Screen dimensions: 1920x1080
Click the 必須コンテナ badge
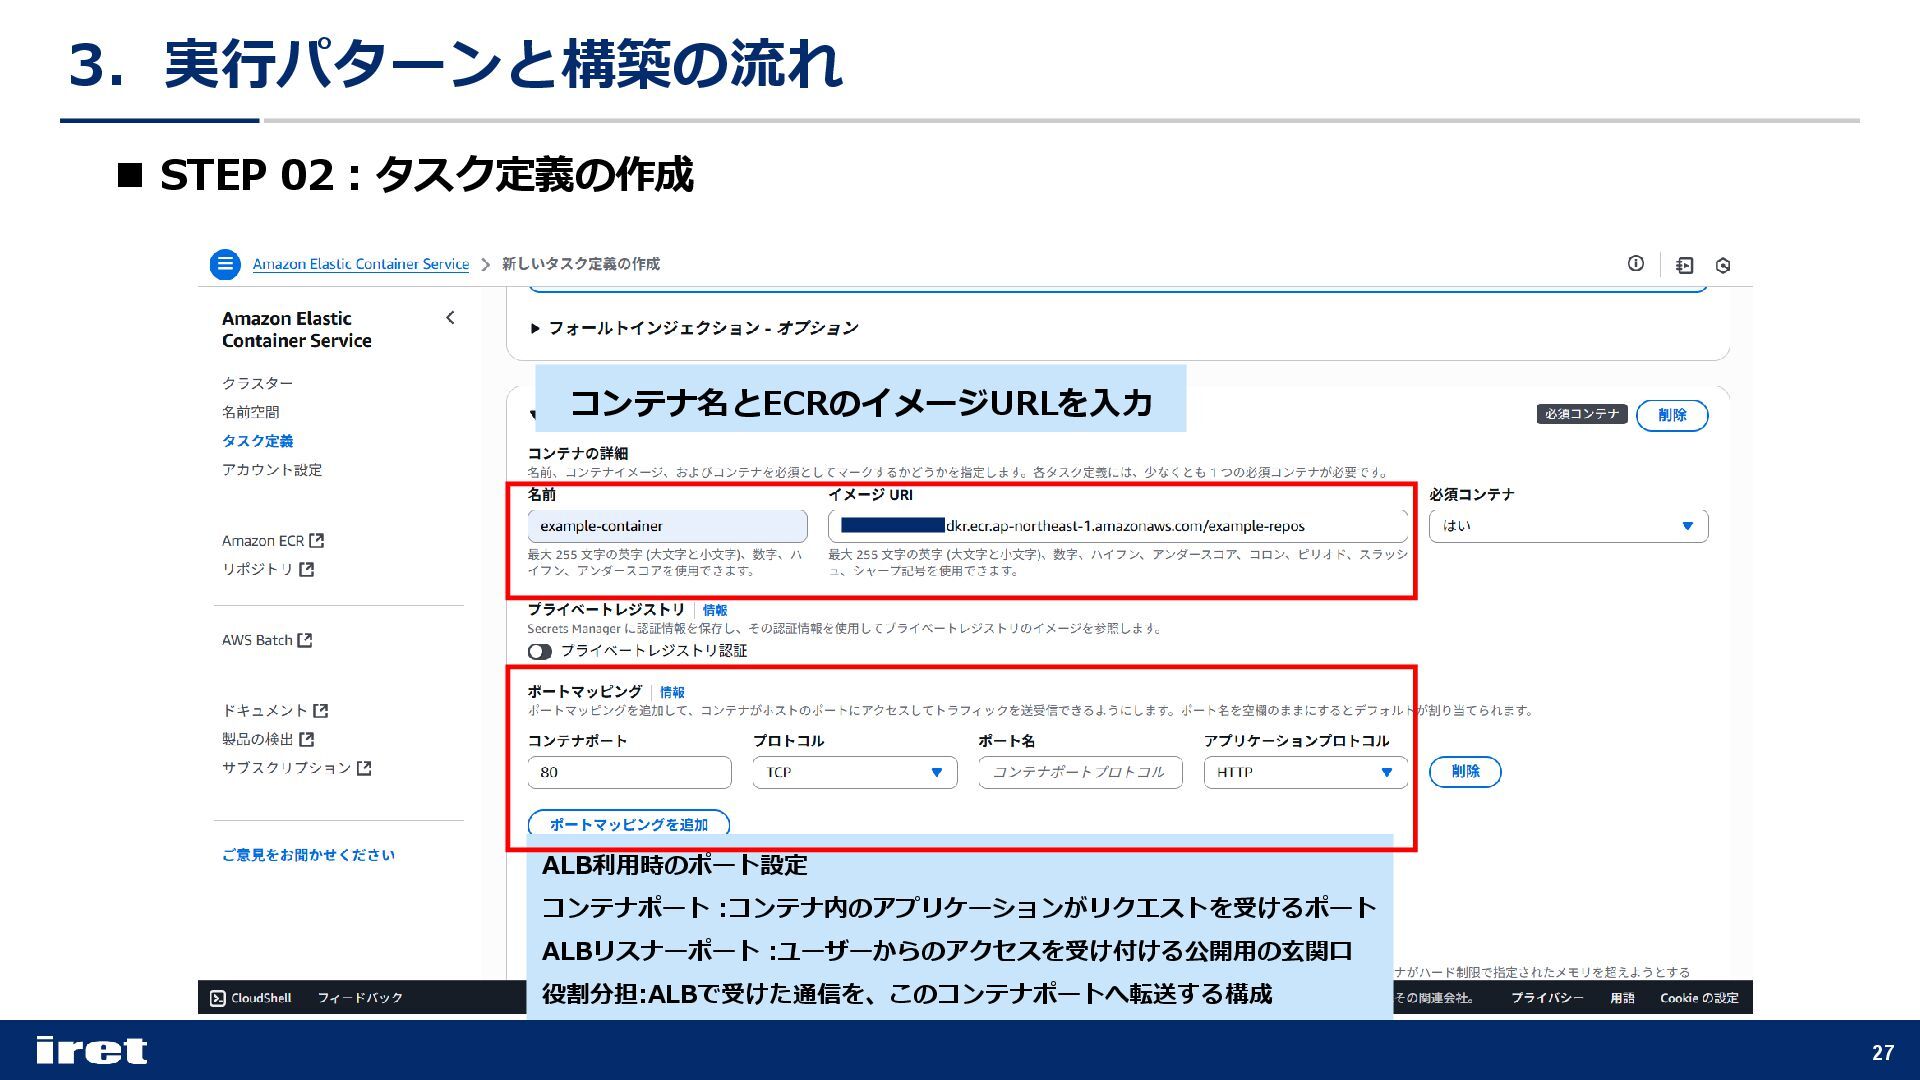[1582, 414]
